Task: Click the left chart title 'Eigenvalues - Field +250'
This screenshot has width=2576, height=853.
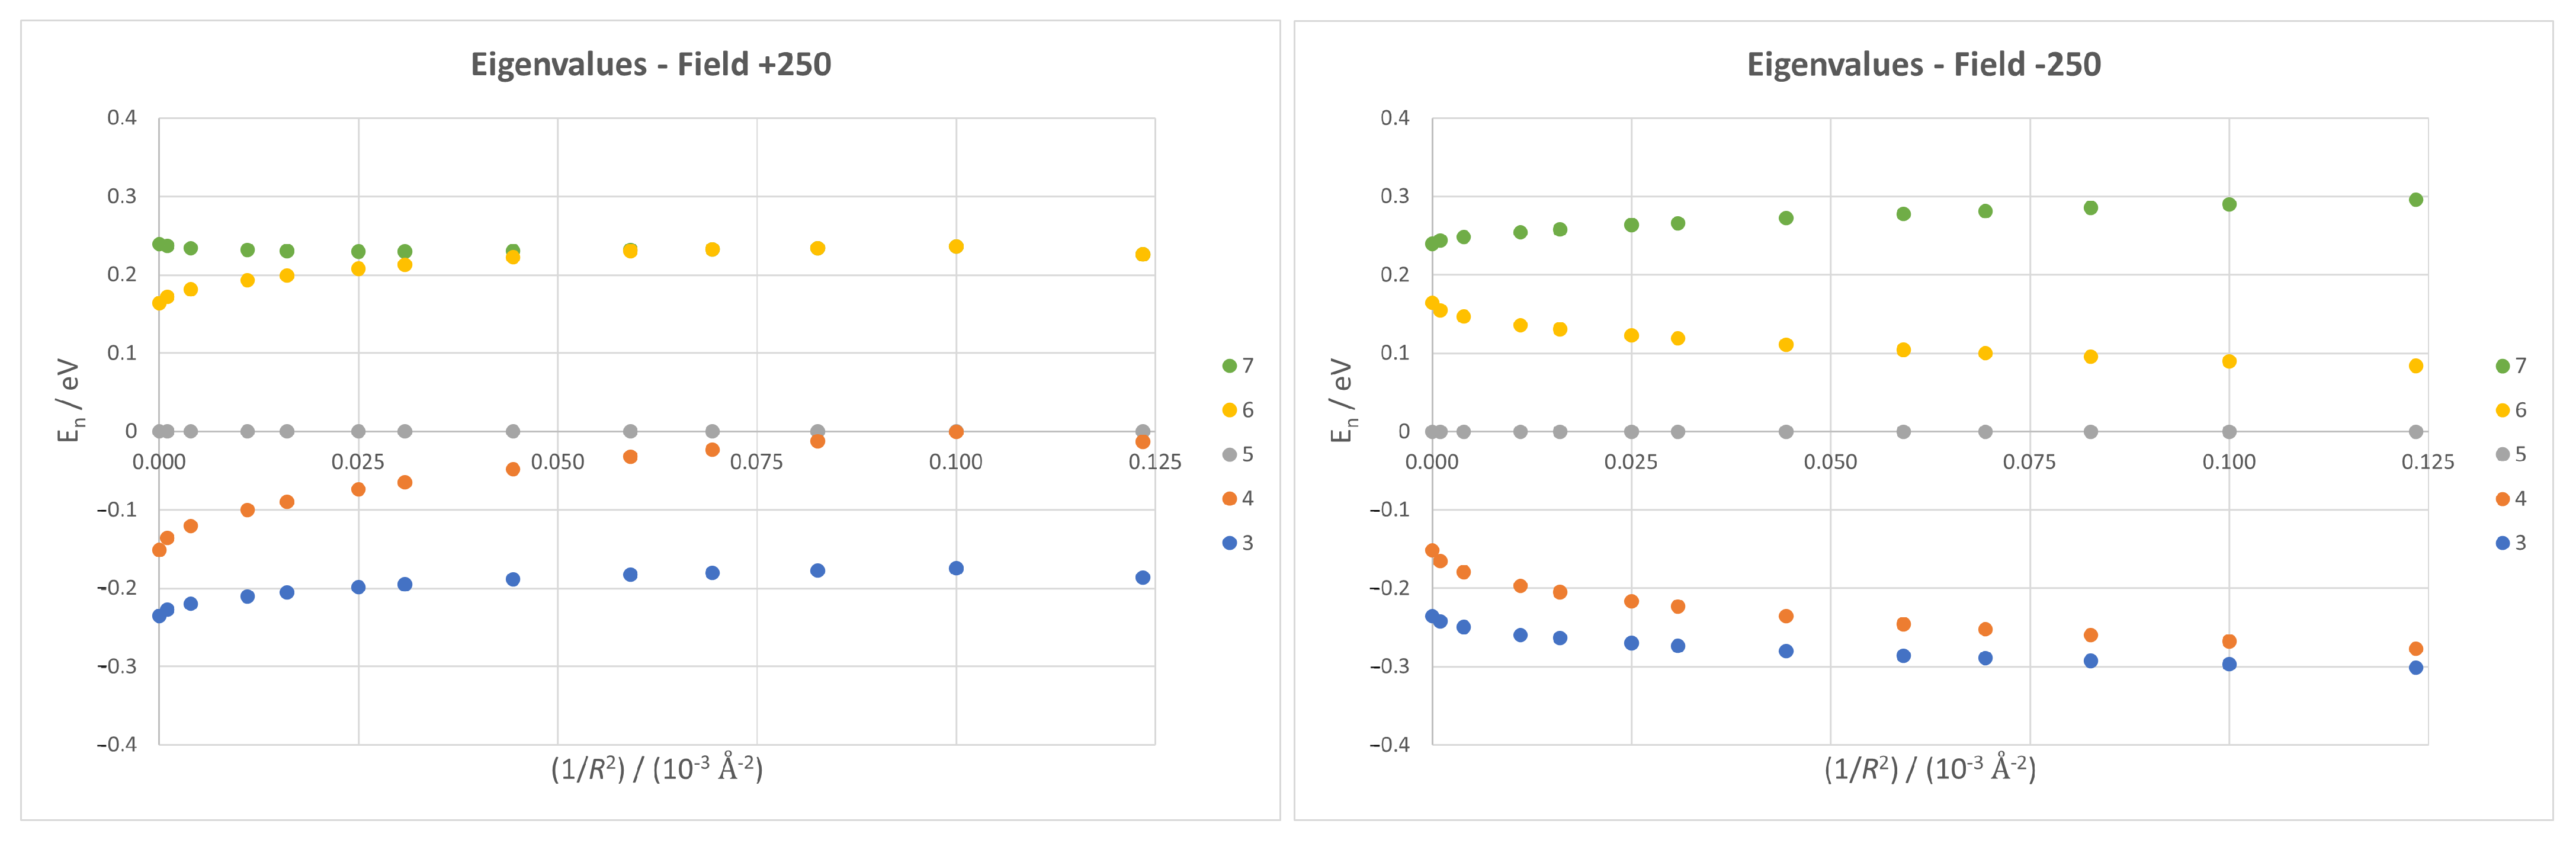Action: pos(650,65)
